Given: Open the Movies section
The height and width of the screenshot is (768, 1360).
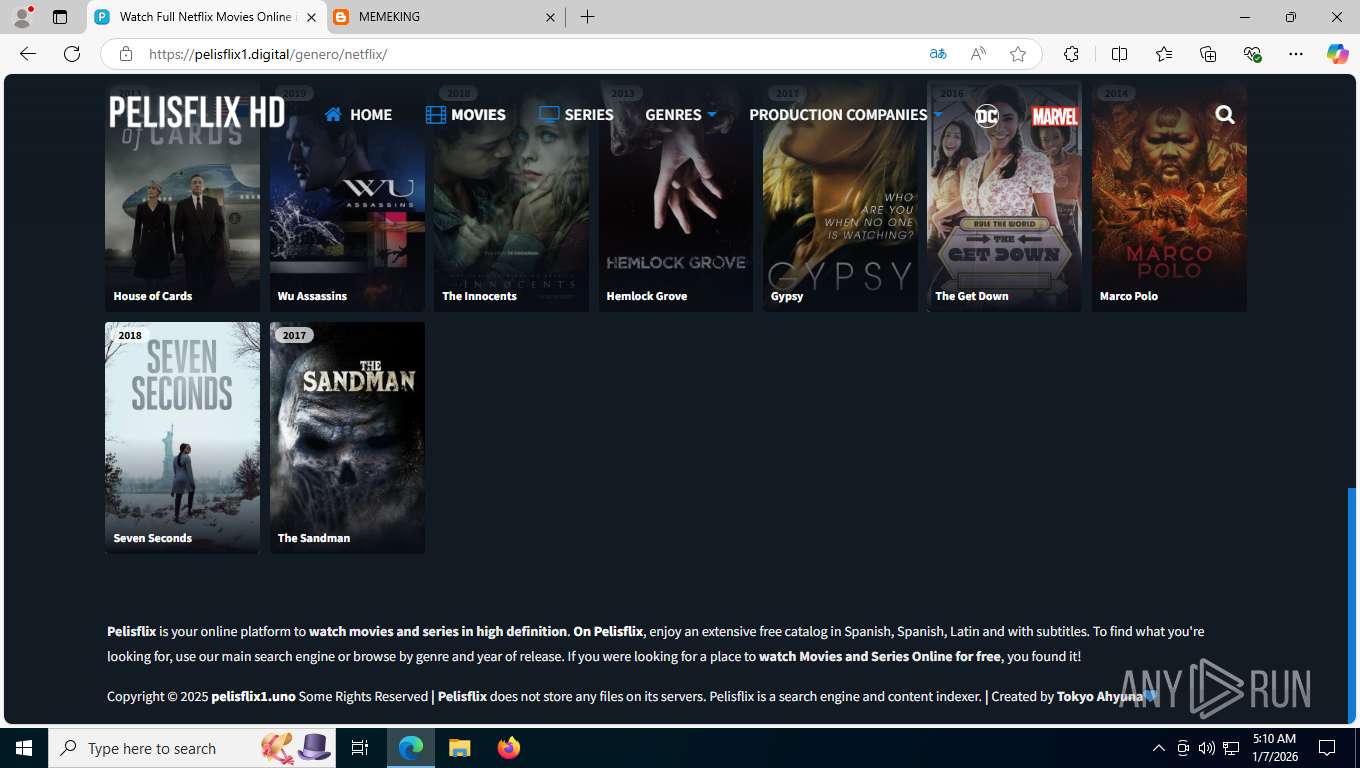Looking at the screenshot, I should click(466, 115).
